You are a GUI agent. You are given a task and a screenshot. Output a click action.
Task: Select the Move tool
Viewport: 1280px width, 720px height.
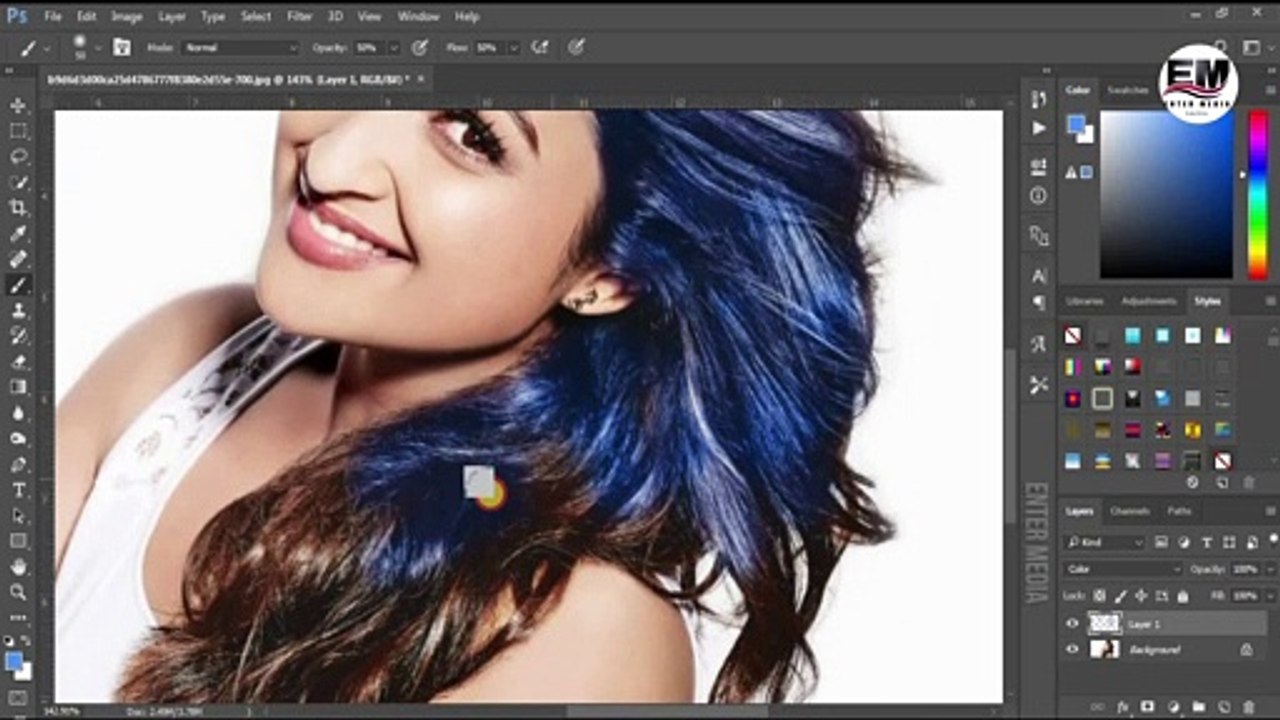[18, 105]
